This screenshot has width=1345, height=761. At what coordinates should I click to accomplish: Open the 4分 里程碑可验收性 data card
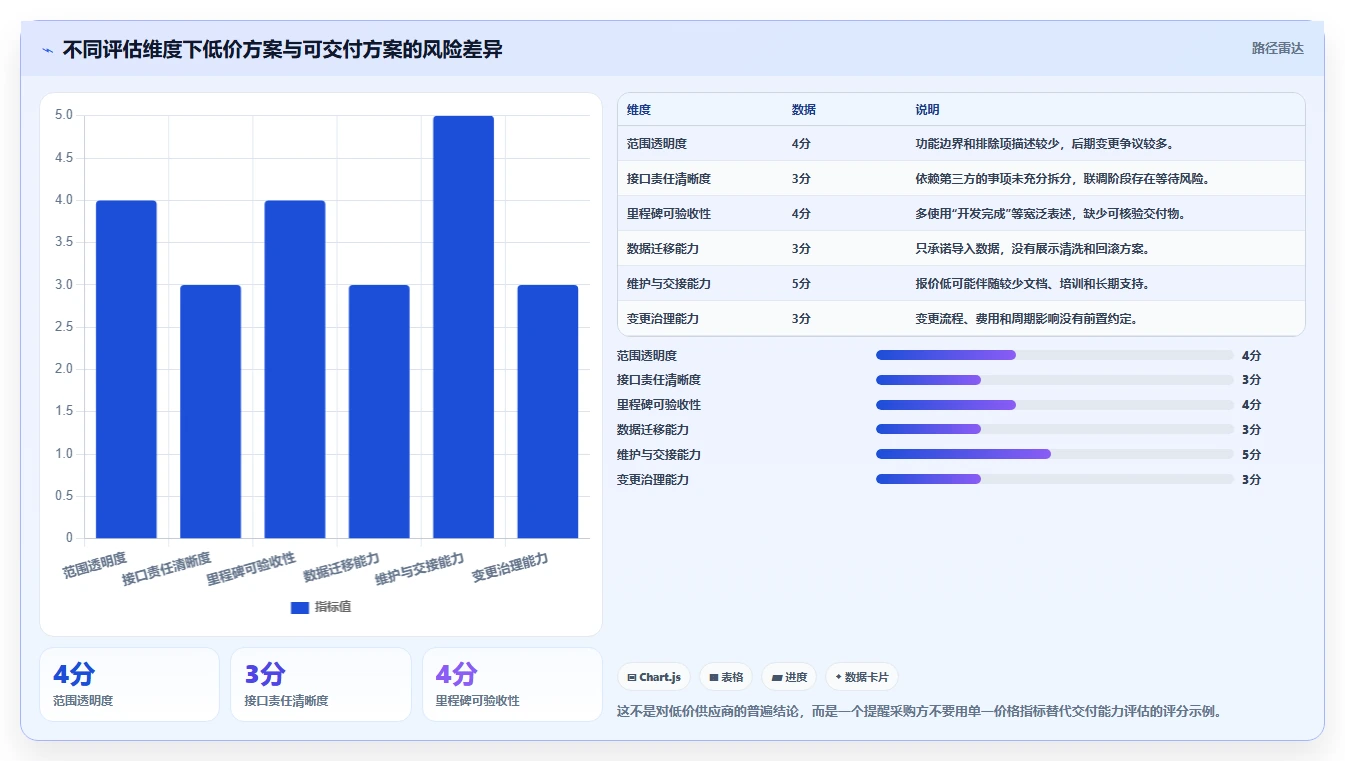pos(512,684)
